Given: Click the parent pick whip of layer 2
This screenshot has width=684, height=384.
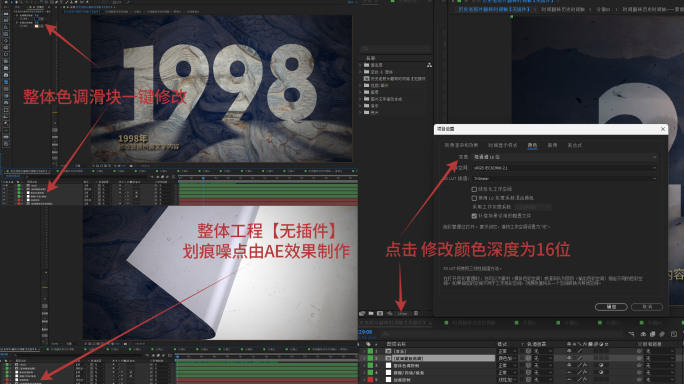Looking at the screenshot, I should 639,358.
